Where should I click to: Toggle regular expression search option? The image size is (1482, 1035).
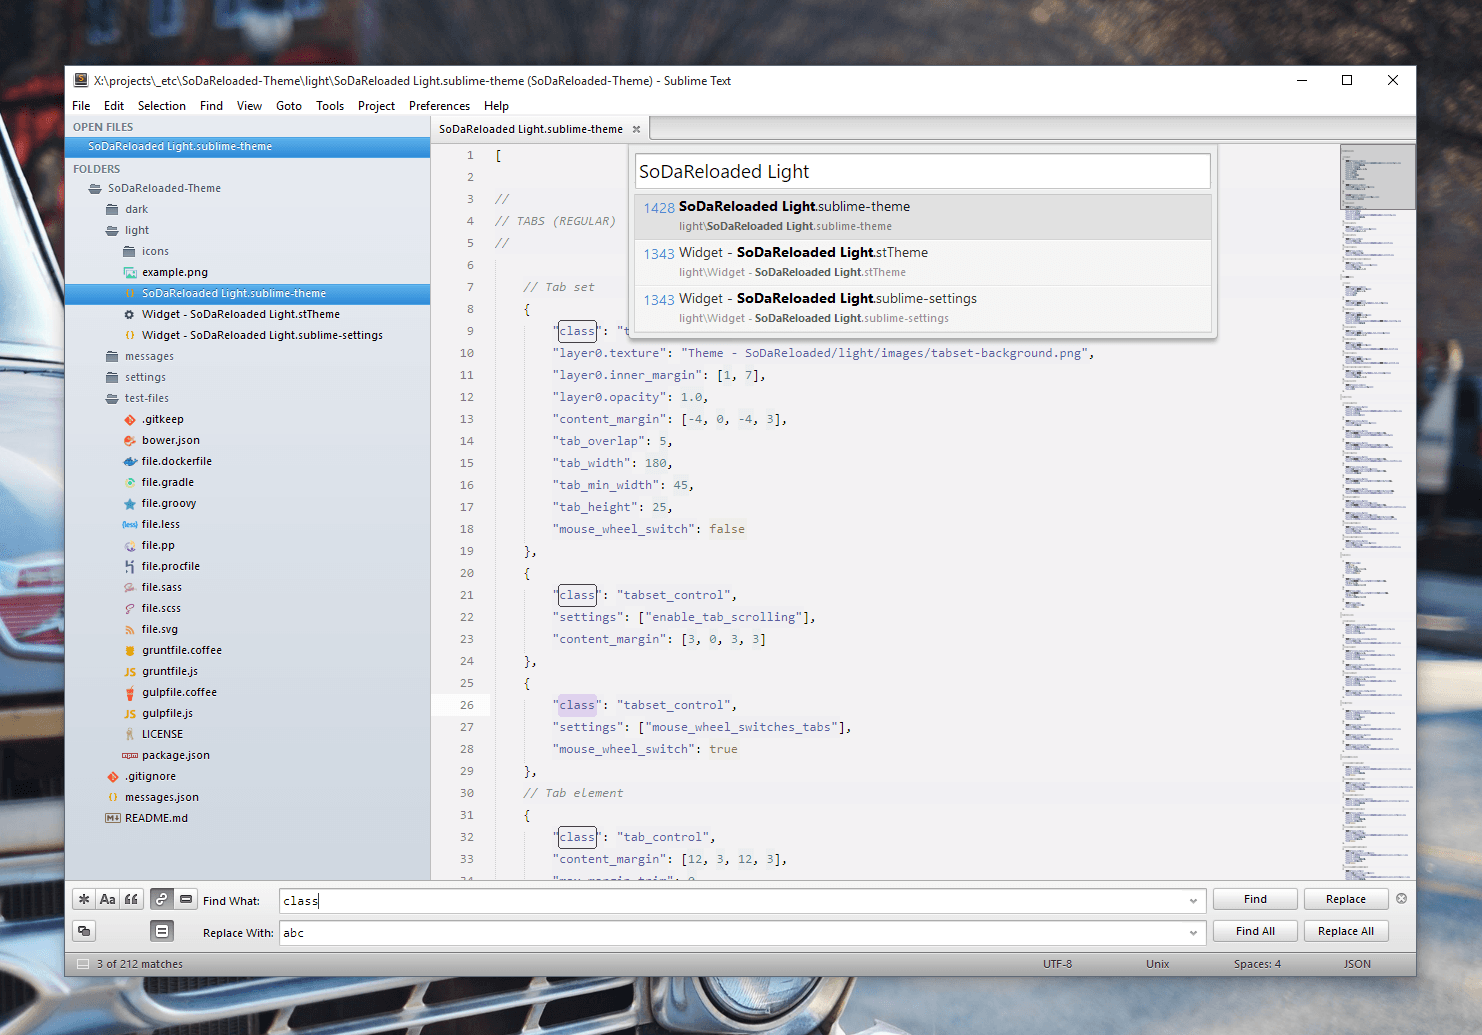(84, 899)
